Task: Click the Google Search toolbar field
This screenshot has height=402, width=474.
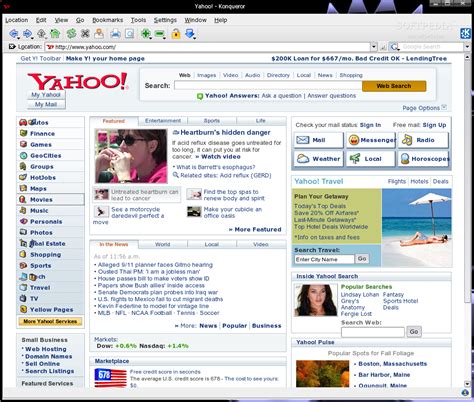Action: coord(432,47)
